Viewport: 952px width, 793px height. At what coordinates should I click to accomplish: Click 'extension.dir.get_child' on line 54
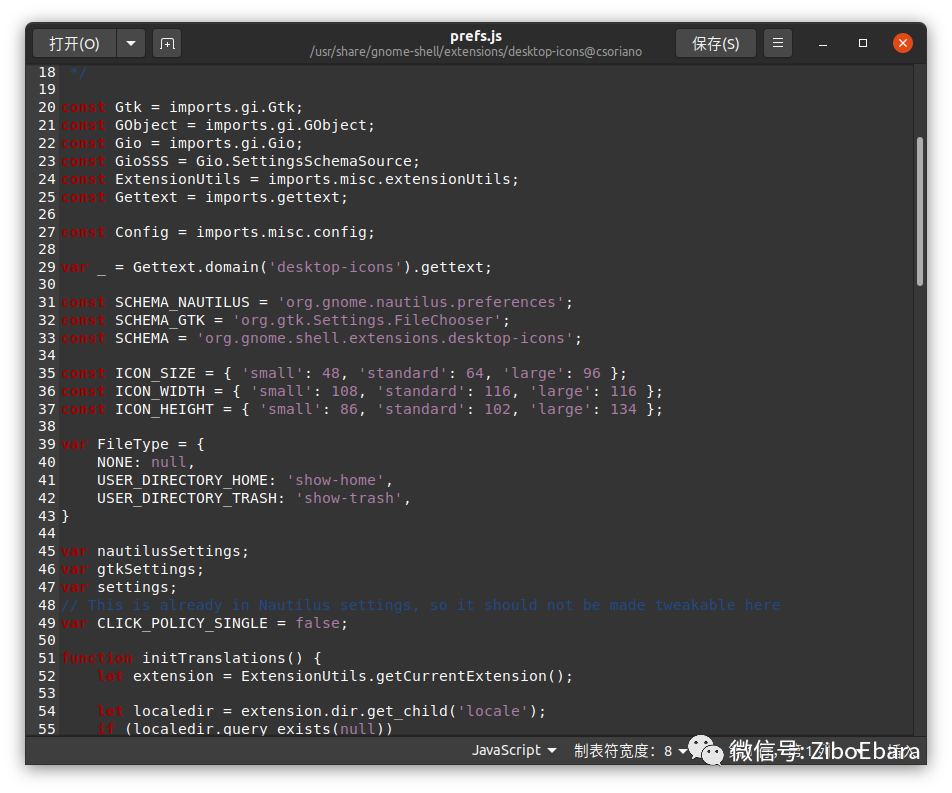click(x=344, y=712)
